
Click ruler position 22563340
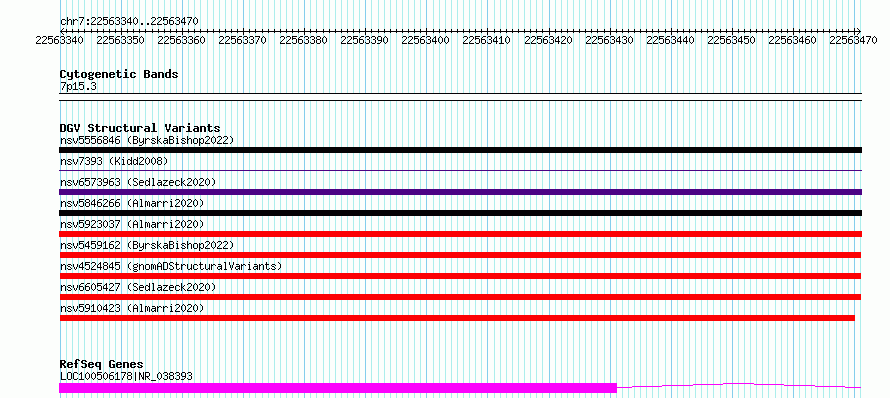point(59,40)
